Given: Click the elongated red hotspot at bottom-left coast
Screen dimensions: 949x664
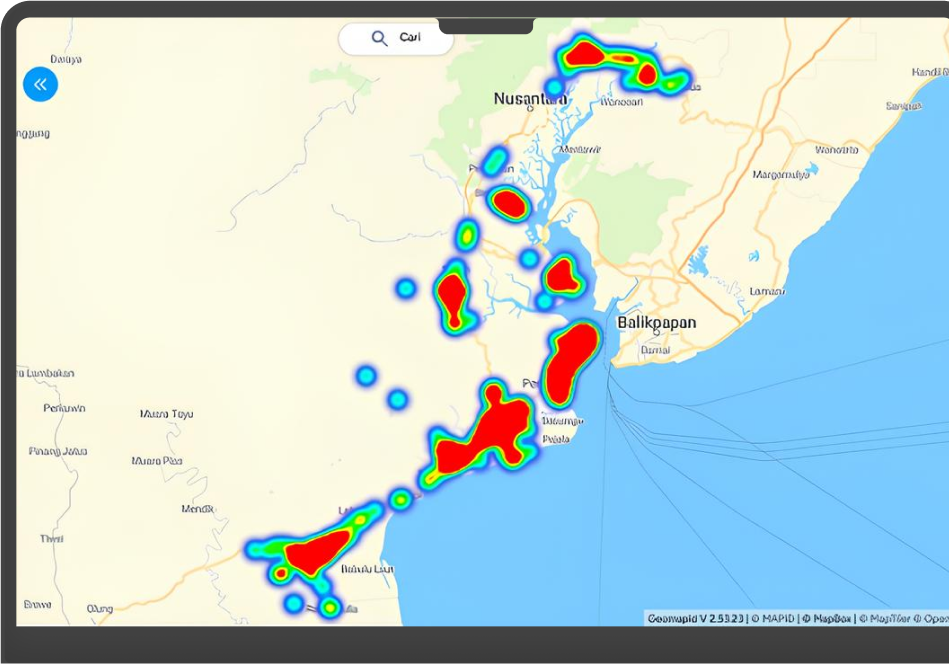Looking at the screenshot, I should 318,551.
